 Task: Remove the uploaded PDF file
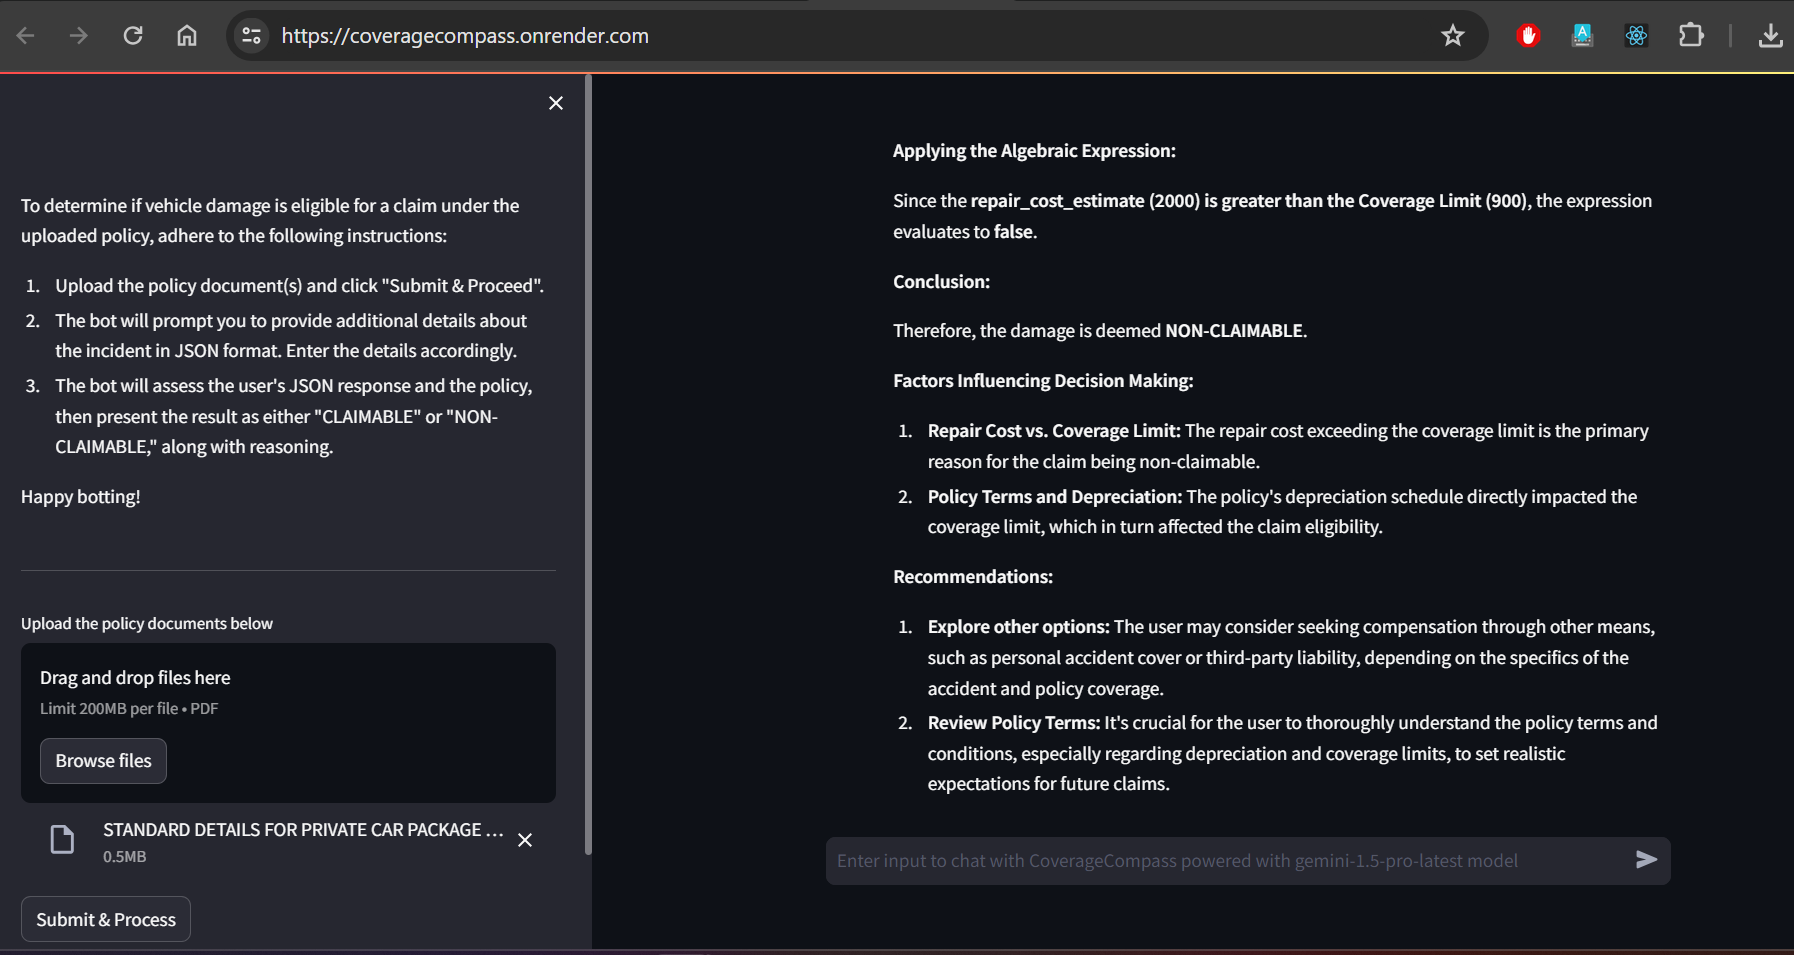tap(525, 840)
